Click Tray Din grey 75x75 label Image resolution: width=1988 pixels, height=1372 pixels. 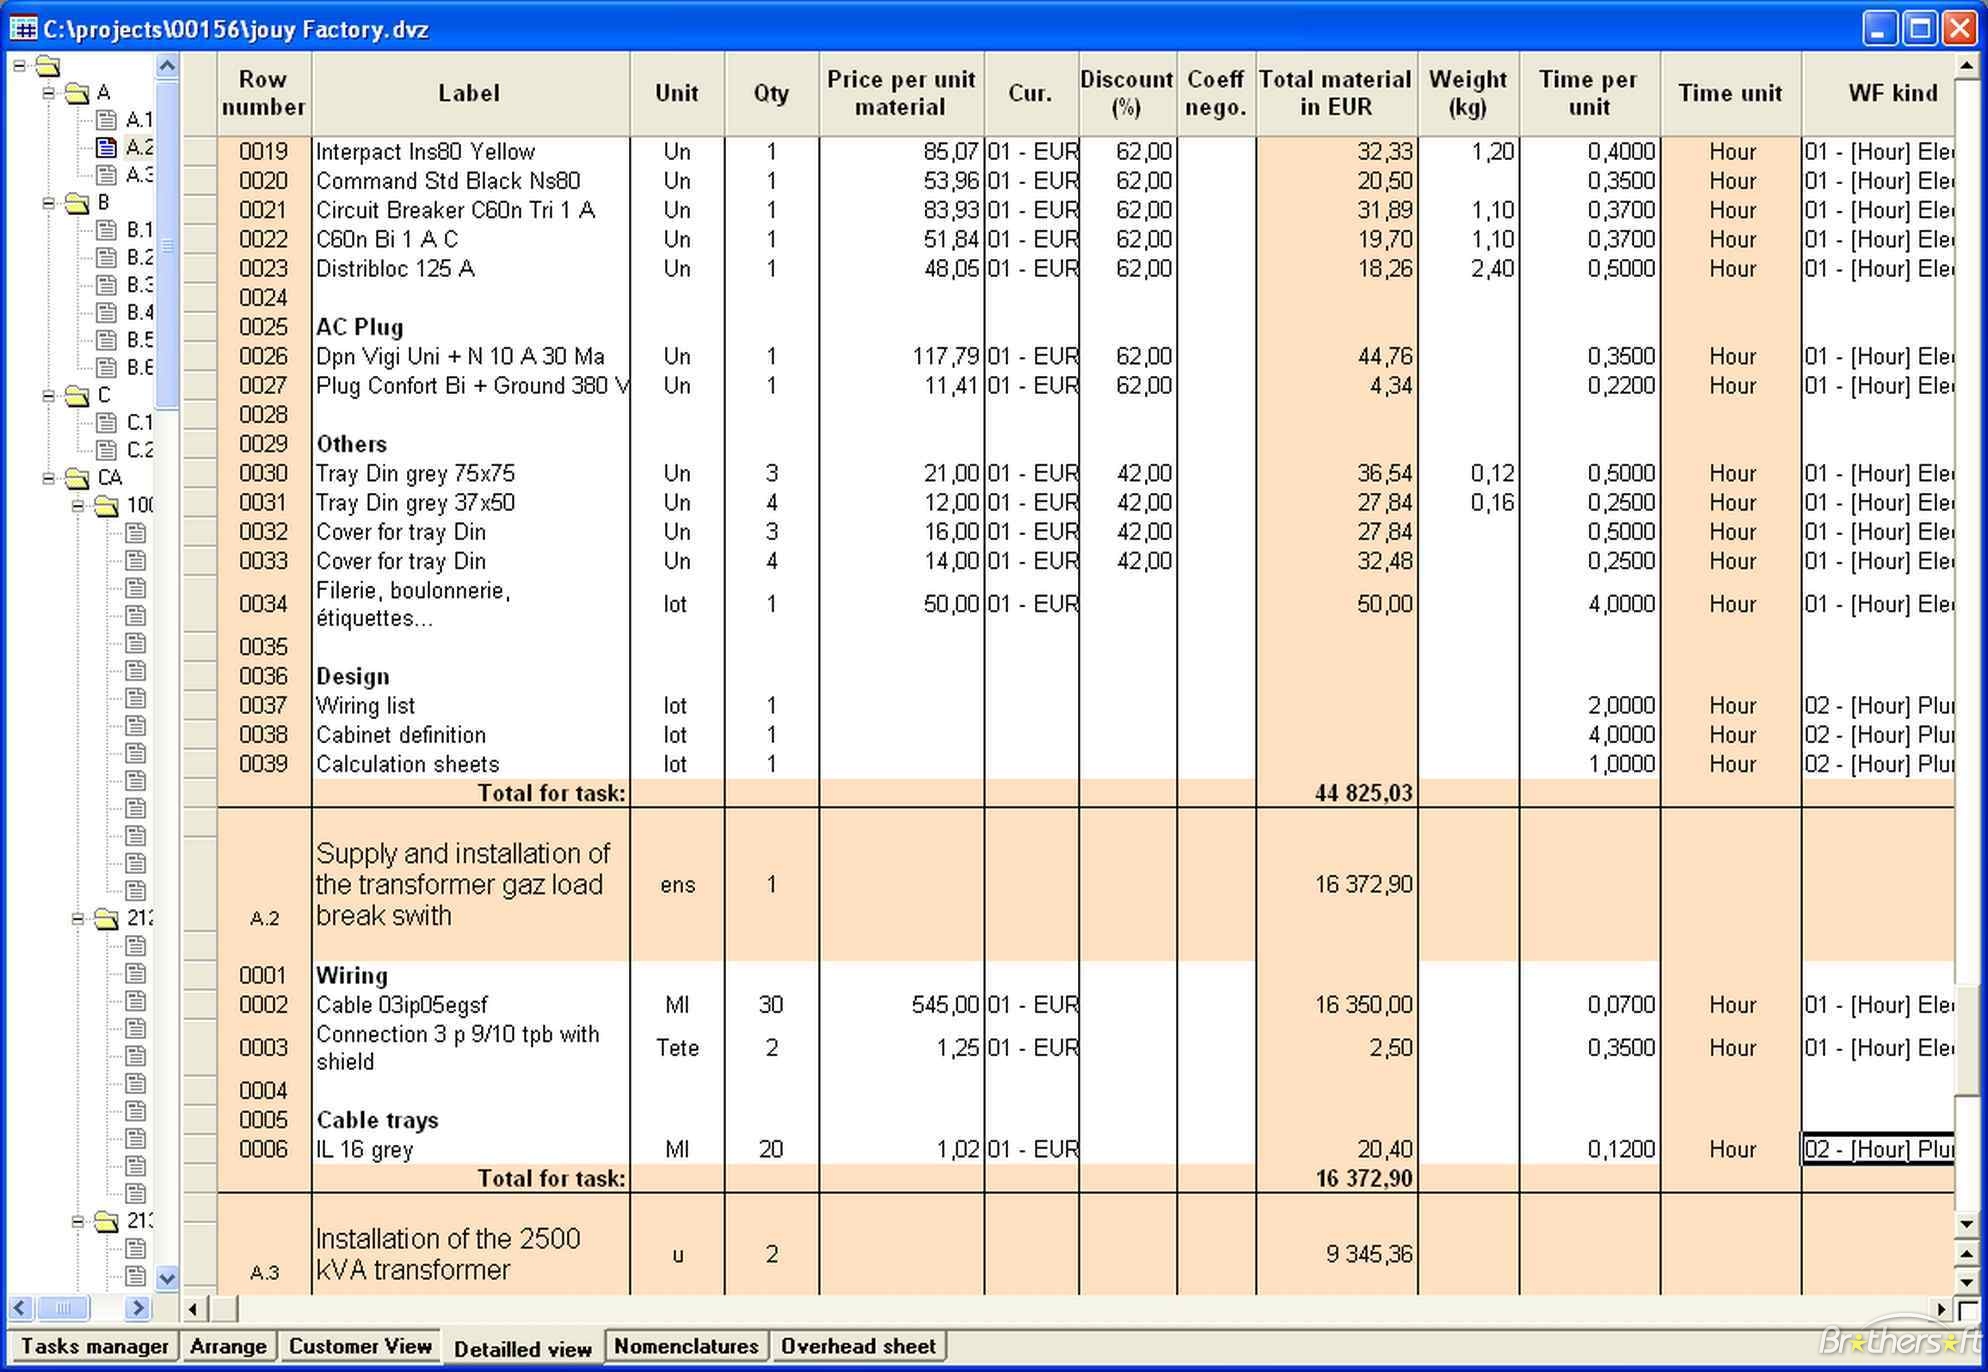[x=470, y=473]
